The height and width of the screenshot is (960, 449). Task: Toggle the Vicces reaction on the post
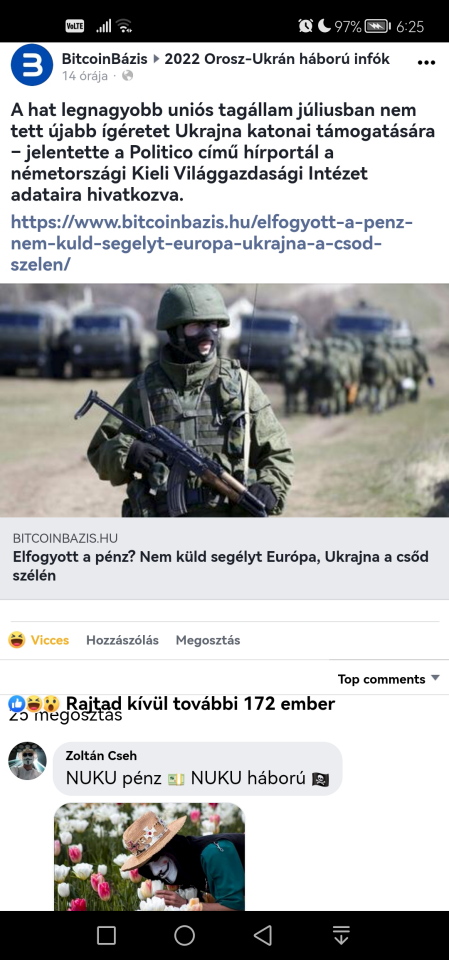pyautogui.click(x=39, y=640)
